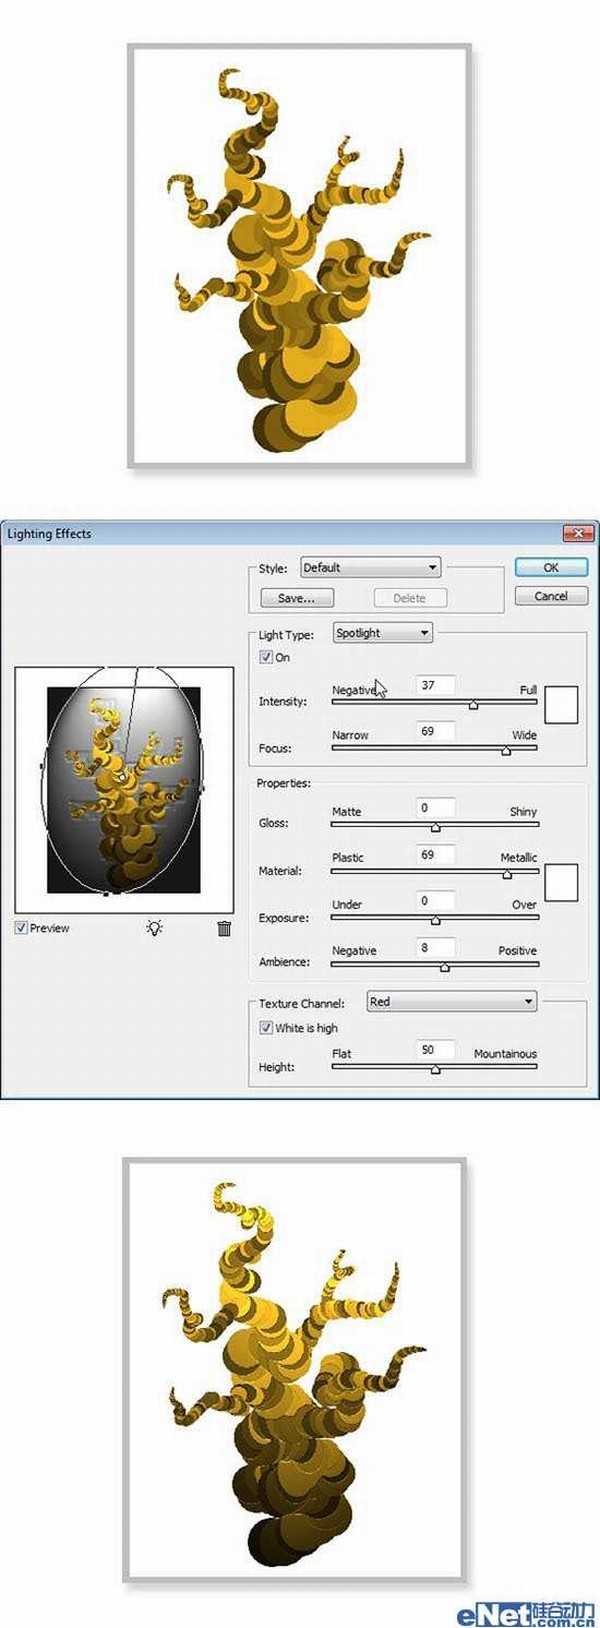Click the Intensity value input field
This screenshot has width=600, height=1628.
(435, 686)
